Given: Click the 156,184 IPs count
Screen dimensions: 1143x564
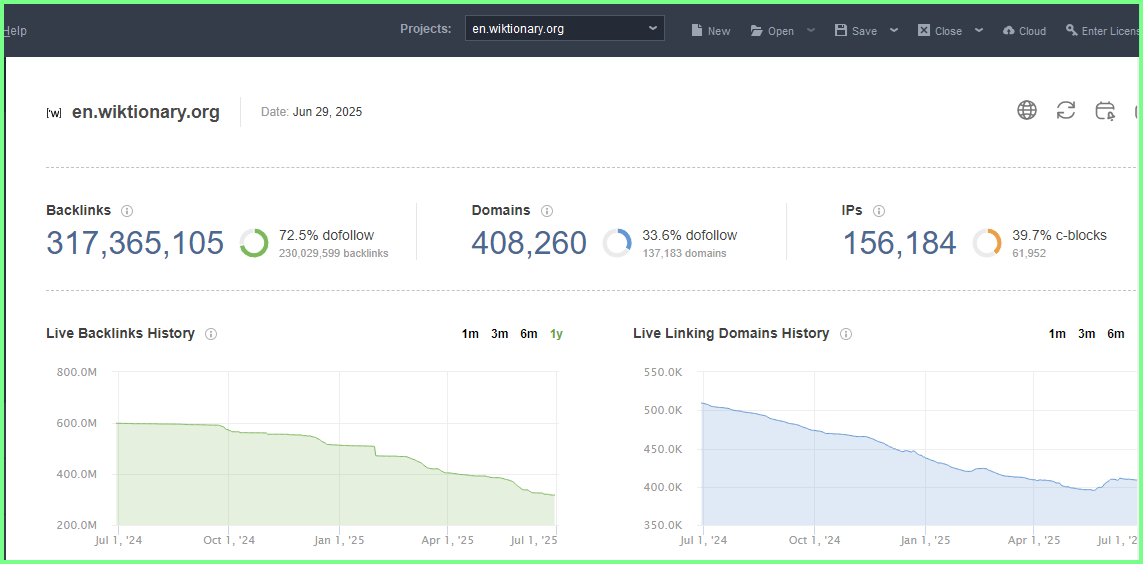Looking at the screenshot, I should (900, 243).
